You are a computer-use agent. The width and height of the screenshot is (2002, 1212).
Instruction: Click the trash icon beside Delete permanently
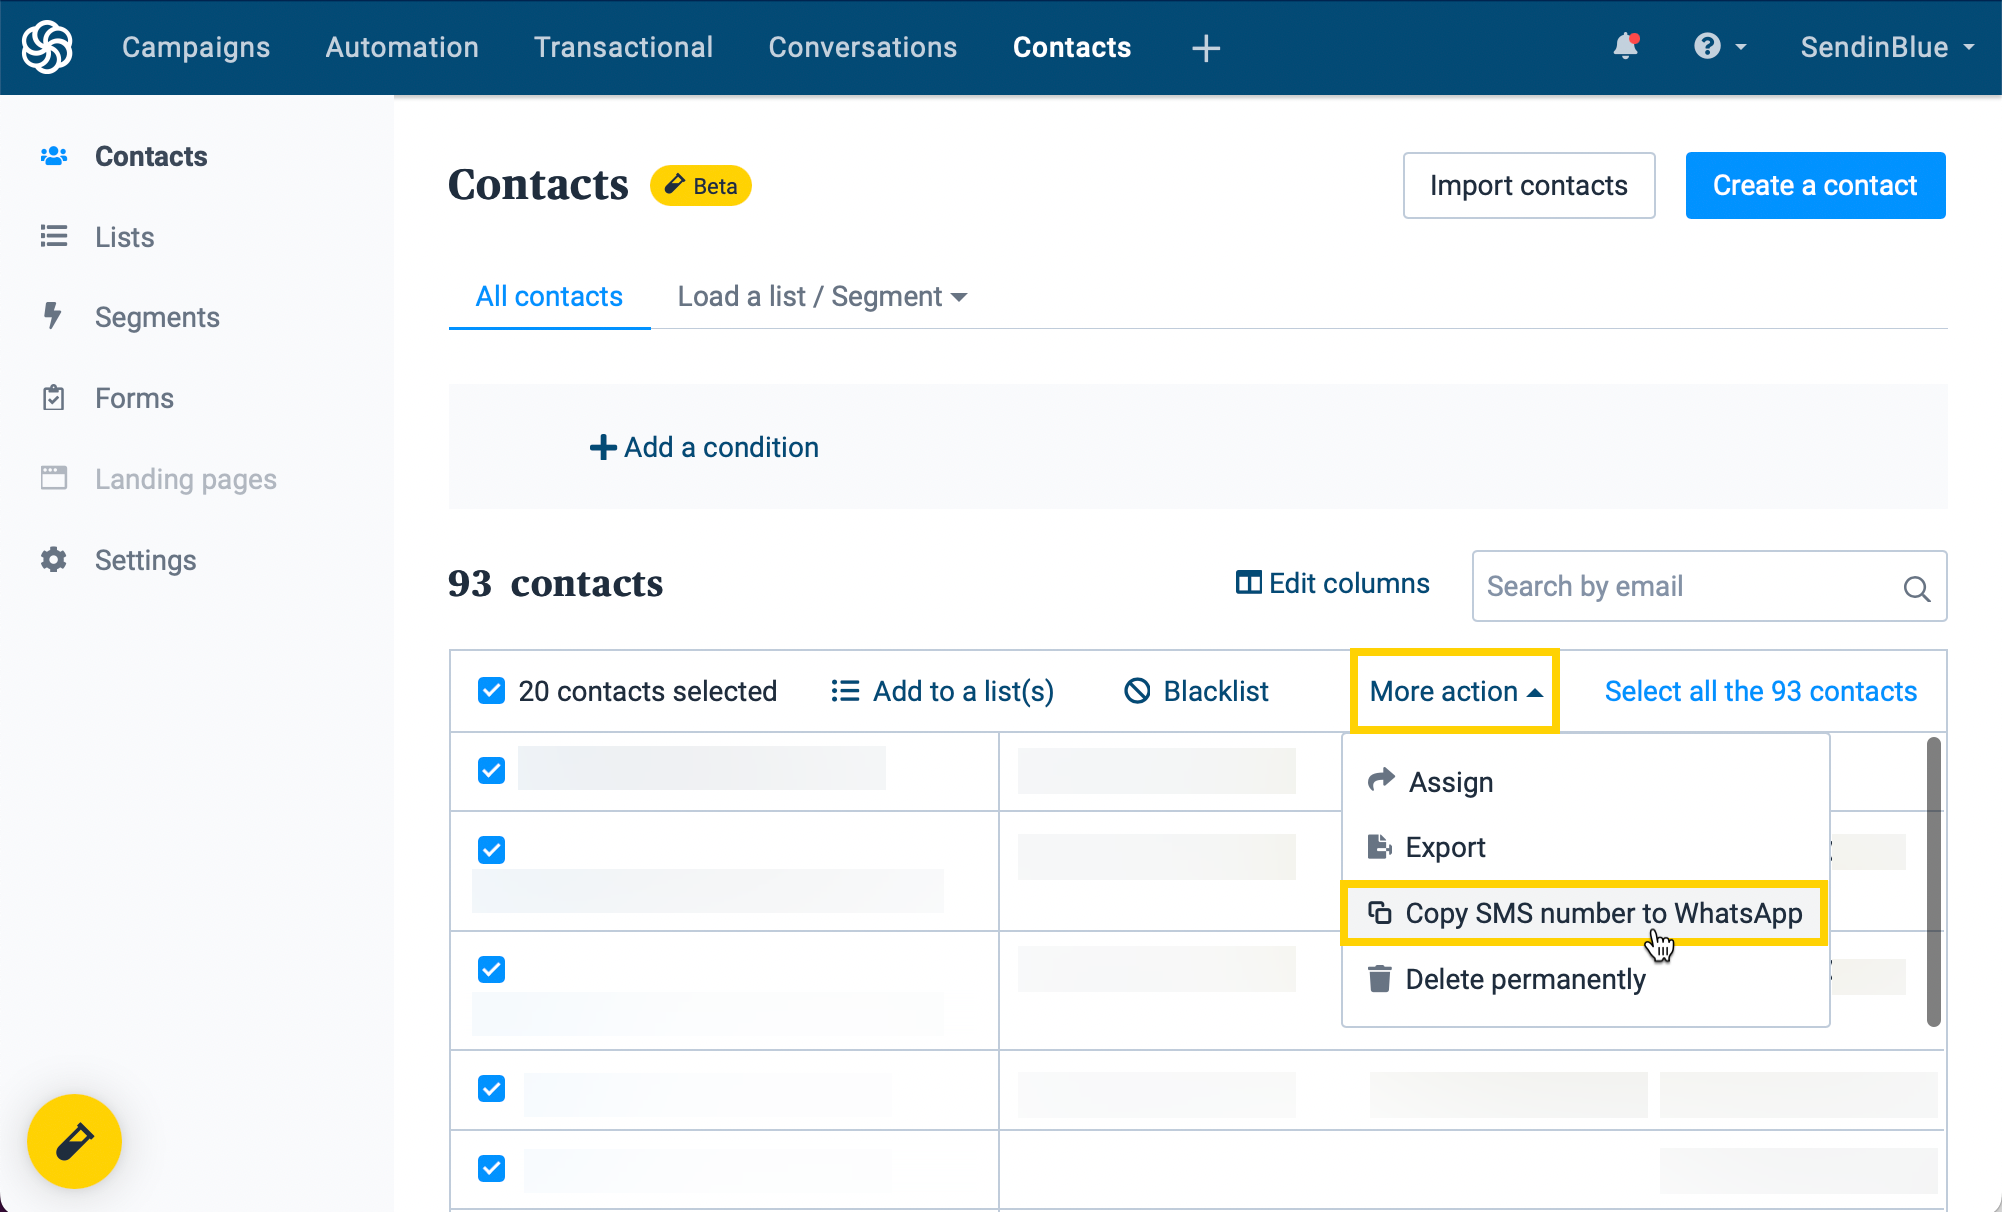click(x=1380, y=978)
